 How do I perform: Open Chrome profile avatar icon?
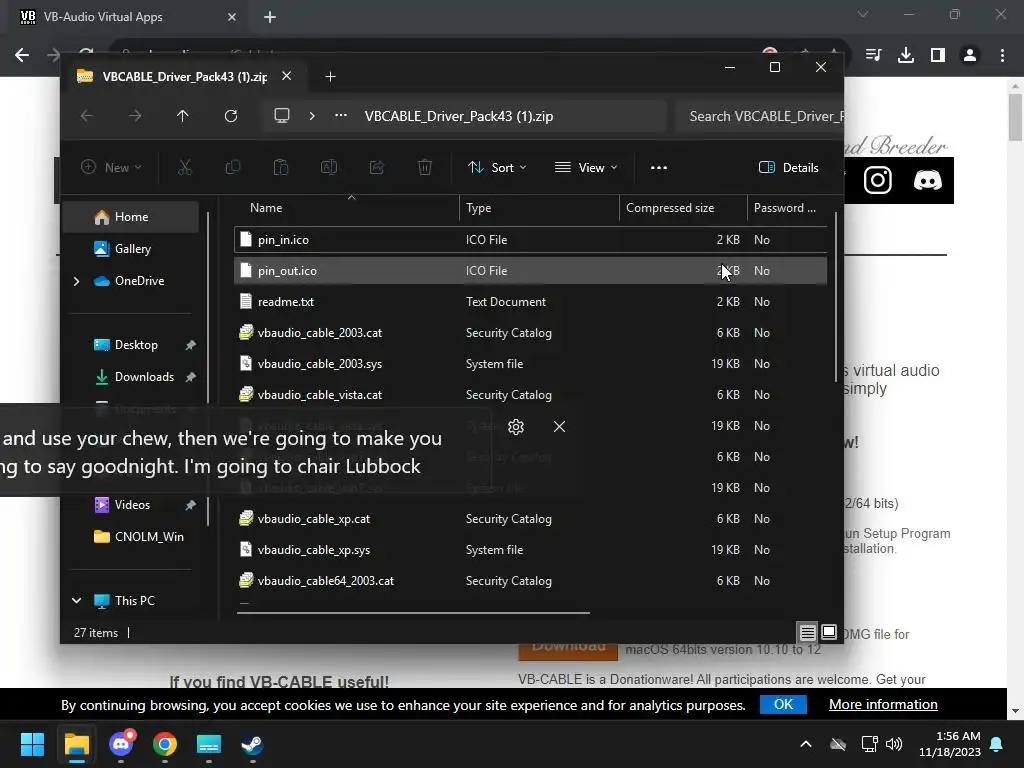(x=970, y=56)
